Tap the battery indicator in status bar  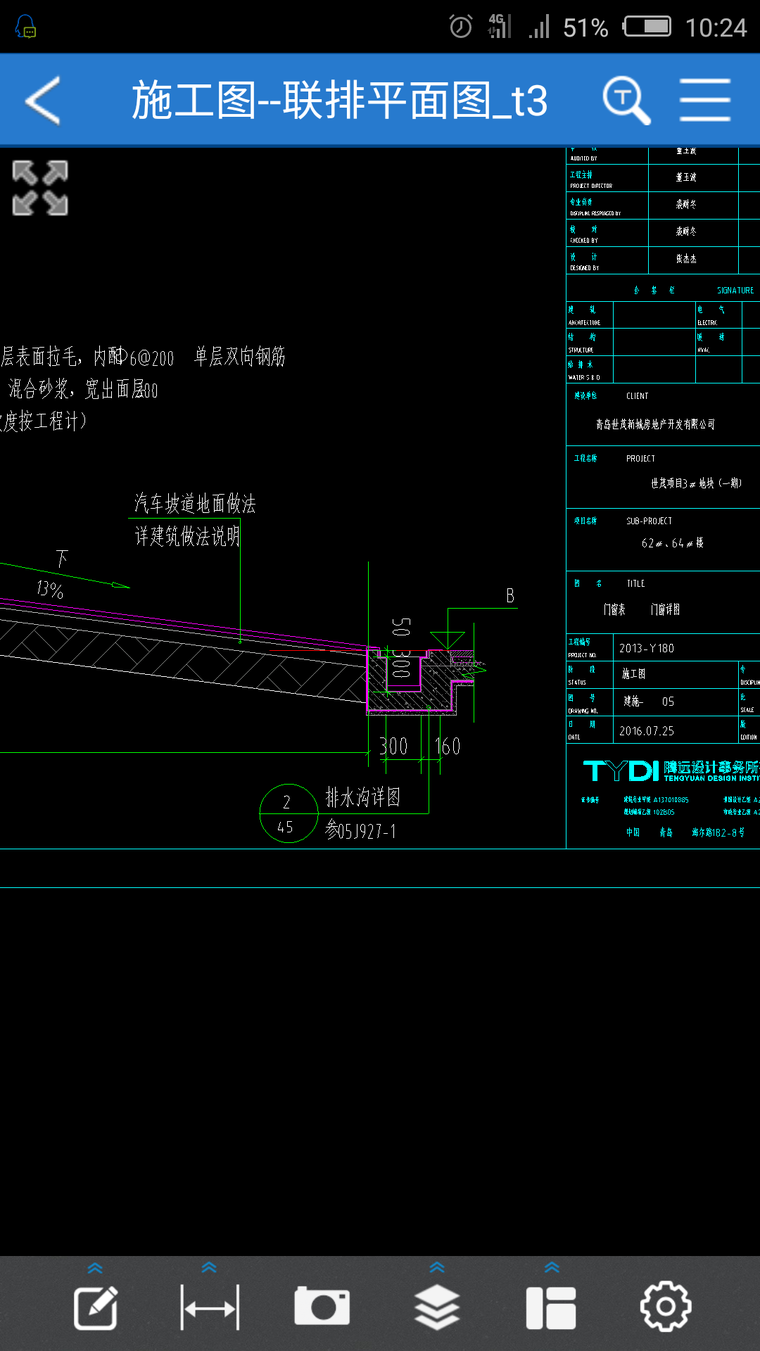pos(646,27)
